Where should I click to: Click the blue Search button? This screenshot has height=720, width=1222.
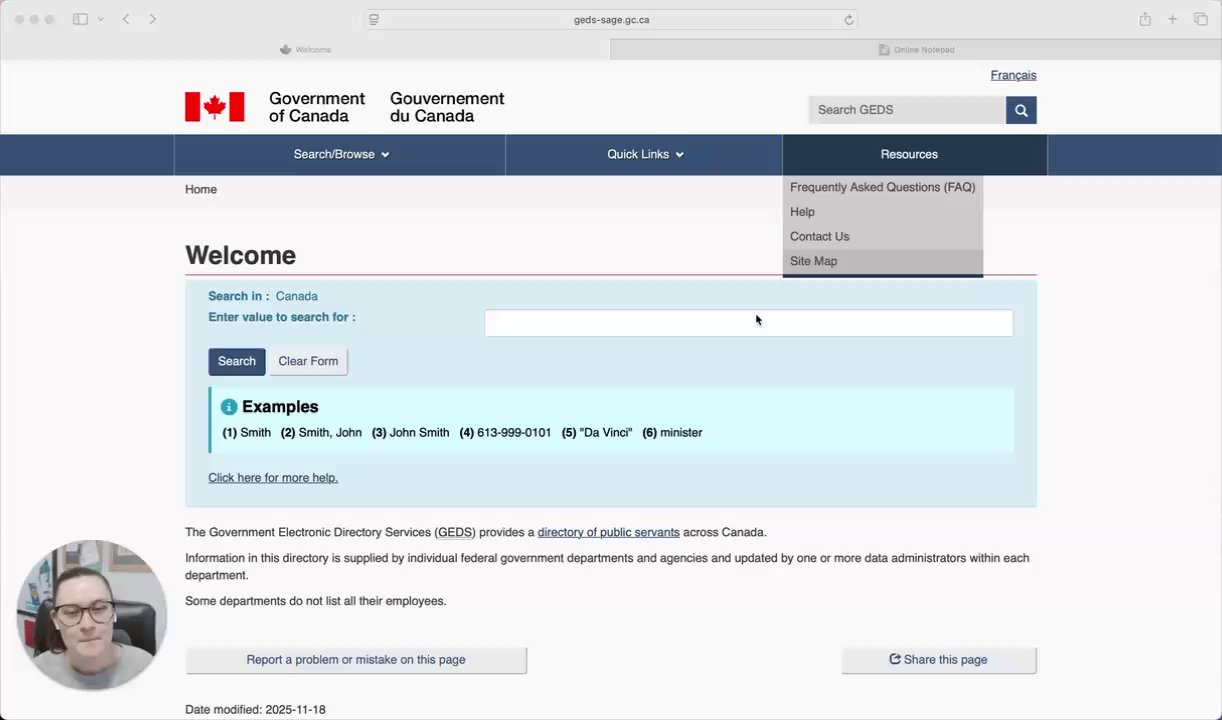click(x=237, y=361)
